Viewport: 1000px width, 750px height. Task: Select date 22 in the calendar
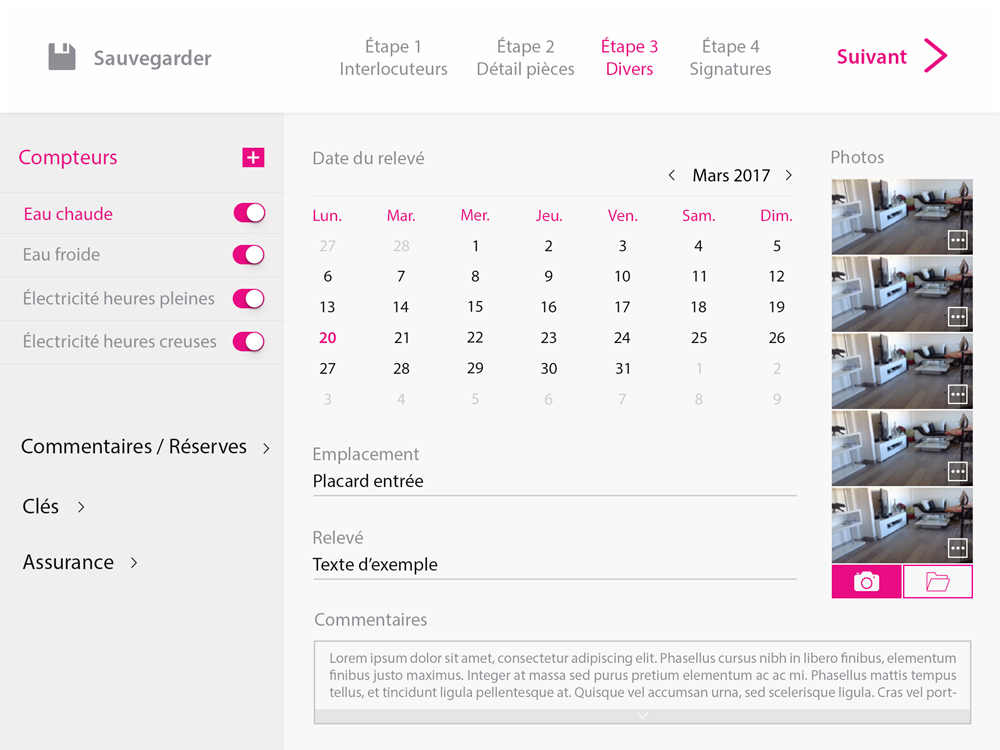click(475, 337)
